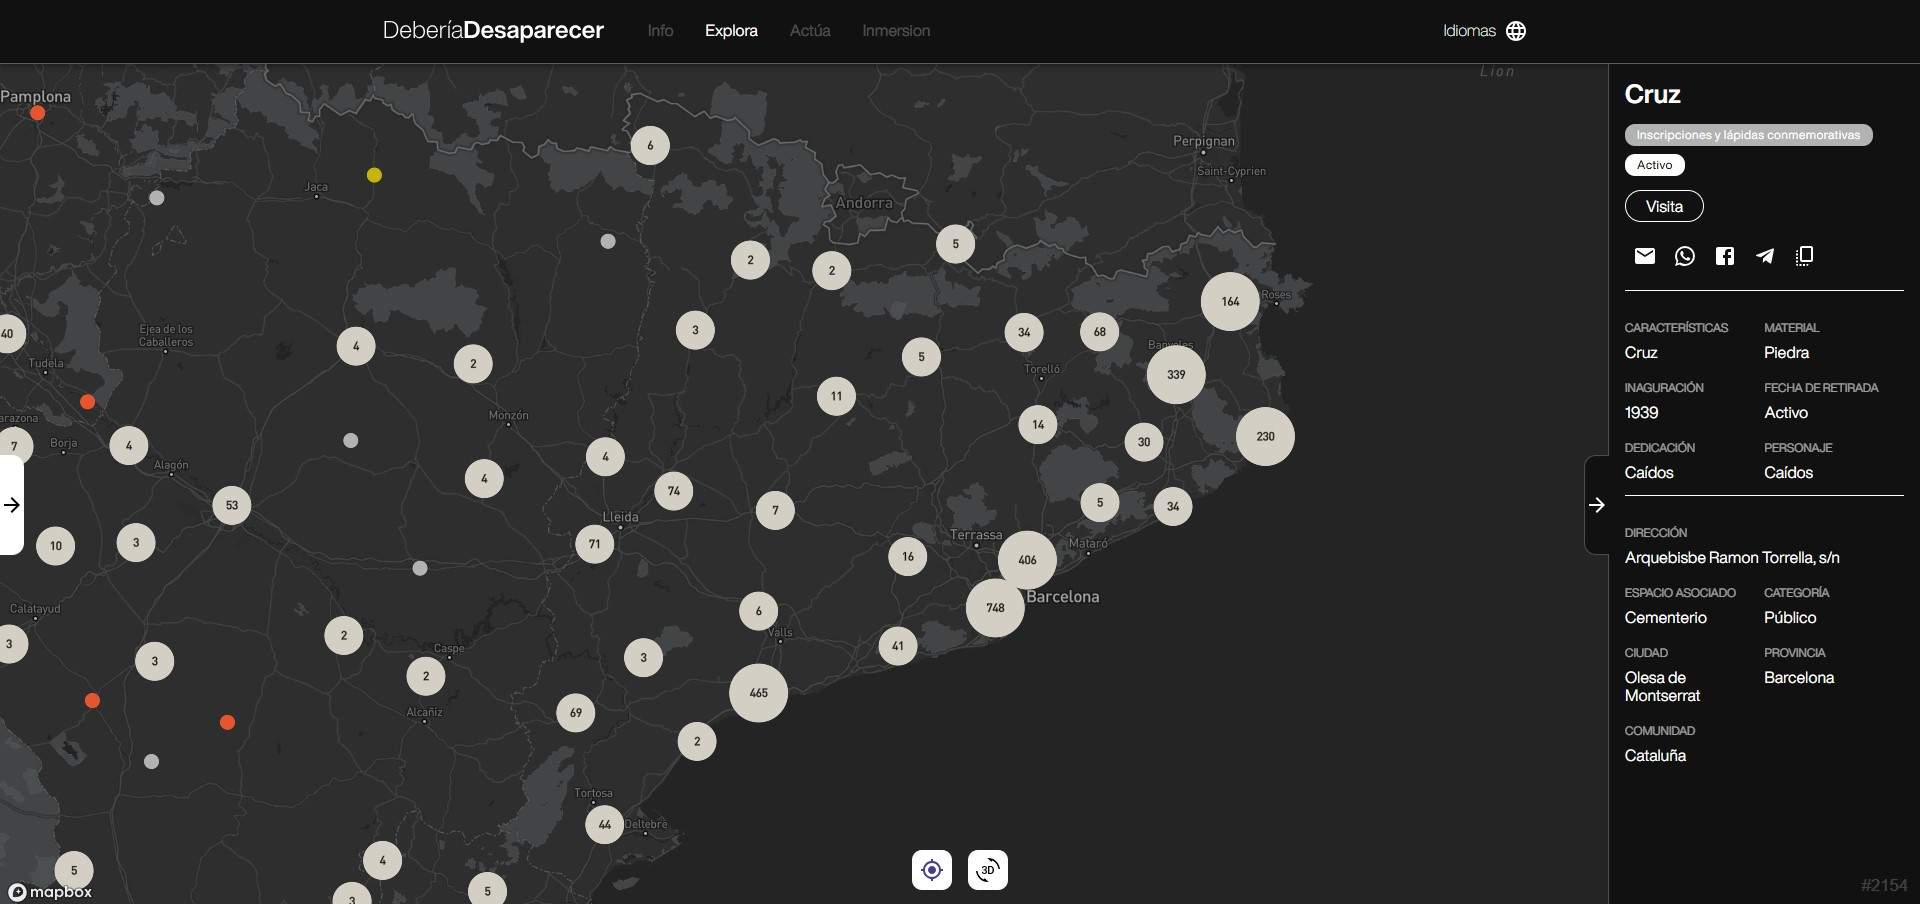Open the Inmersion menu item
Screen dimensions: 1920x904
(896, 31)
